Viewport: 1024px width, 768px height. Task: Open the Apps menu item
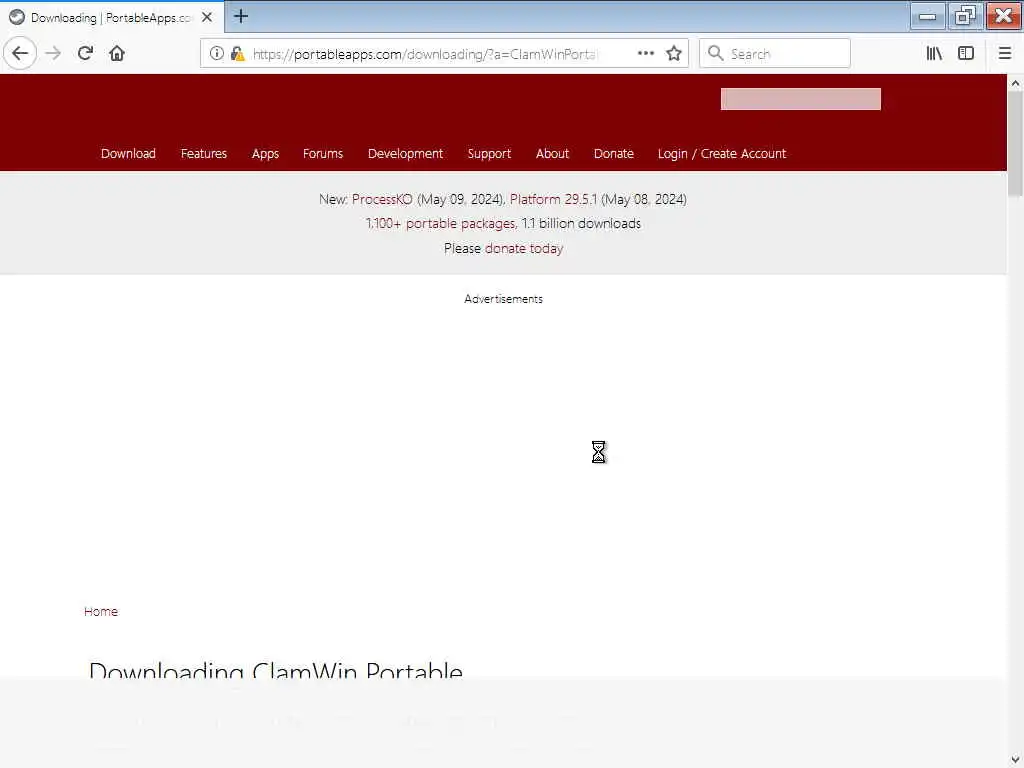(265, 153)
